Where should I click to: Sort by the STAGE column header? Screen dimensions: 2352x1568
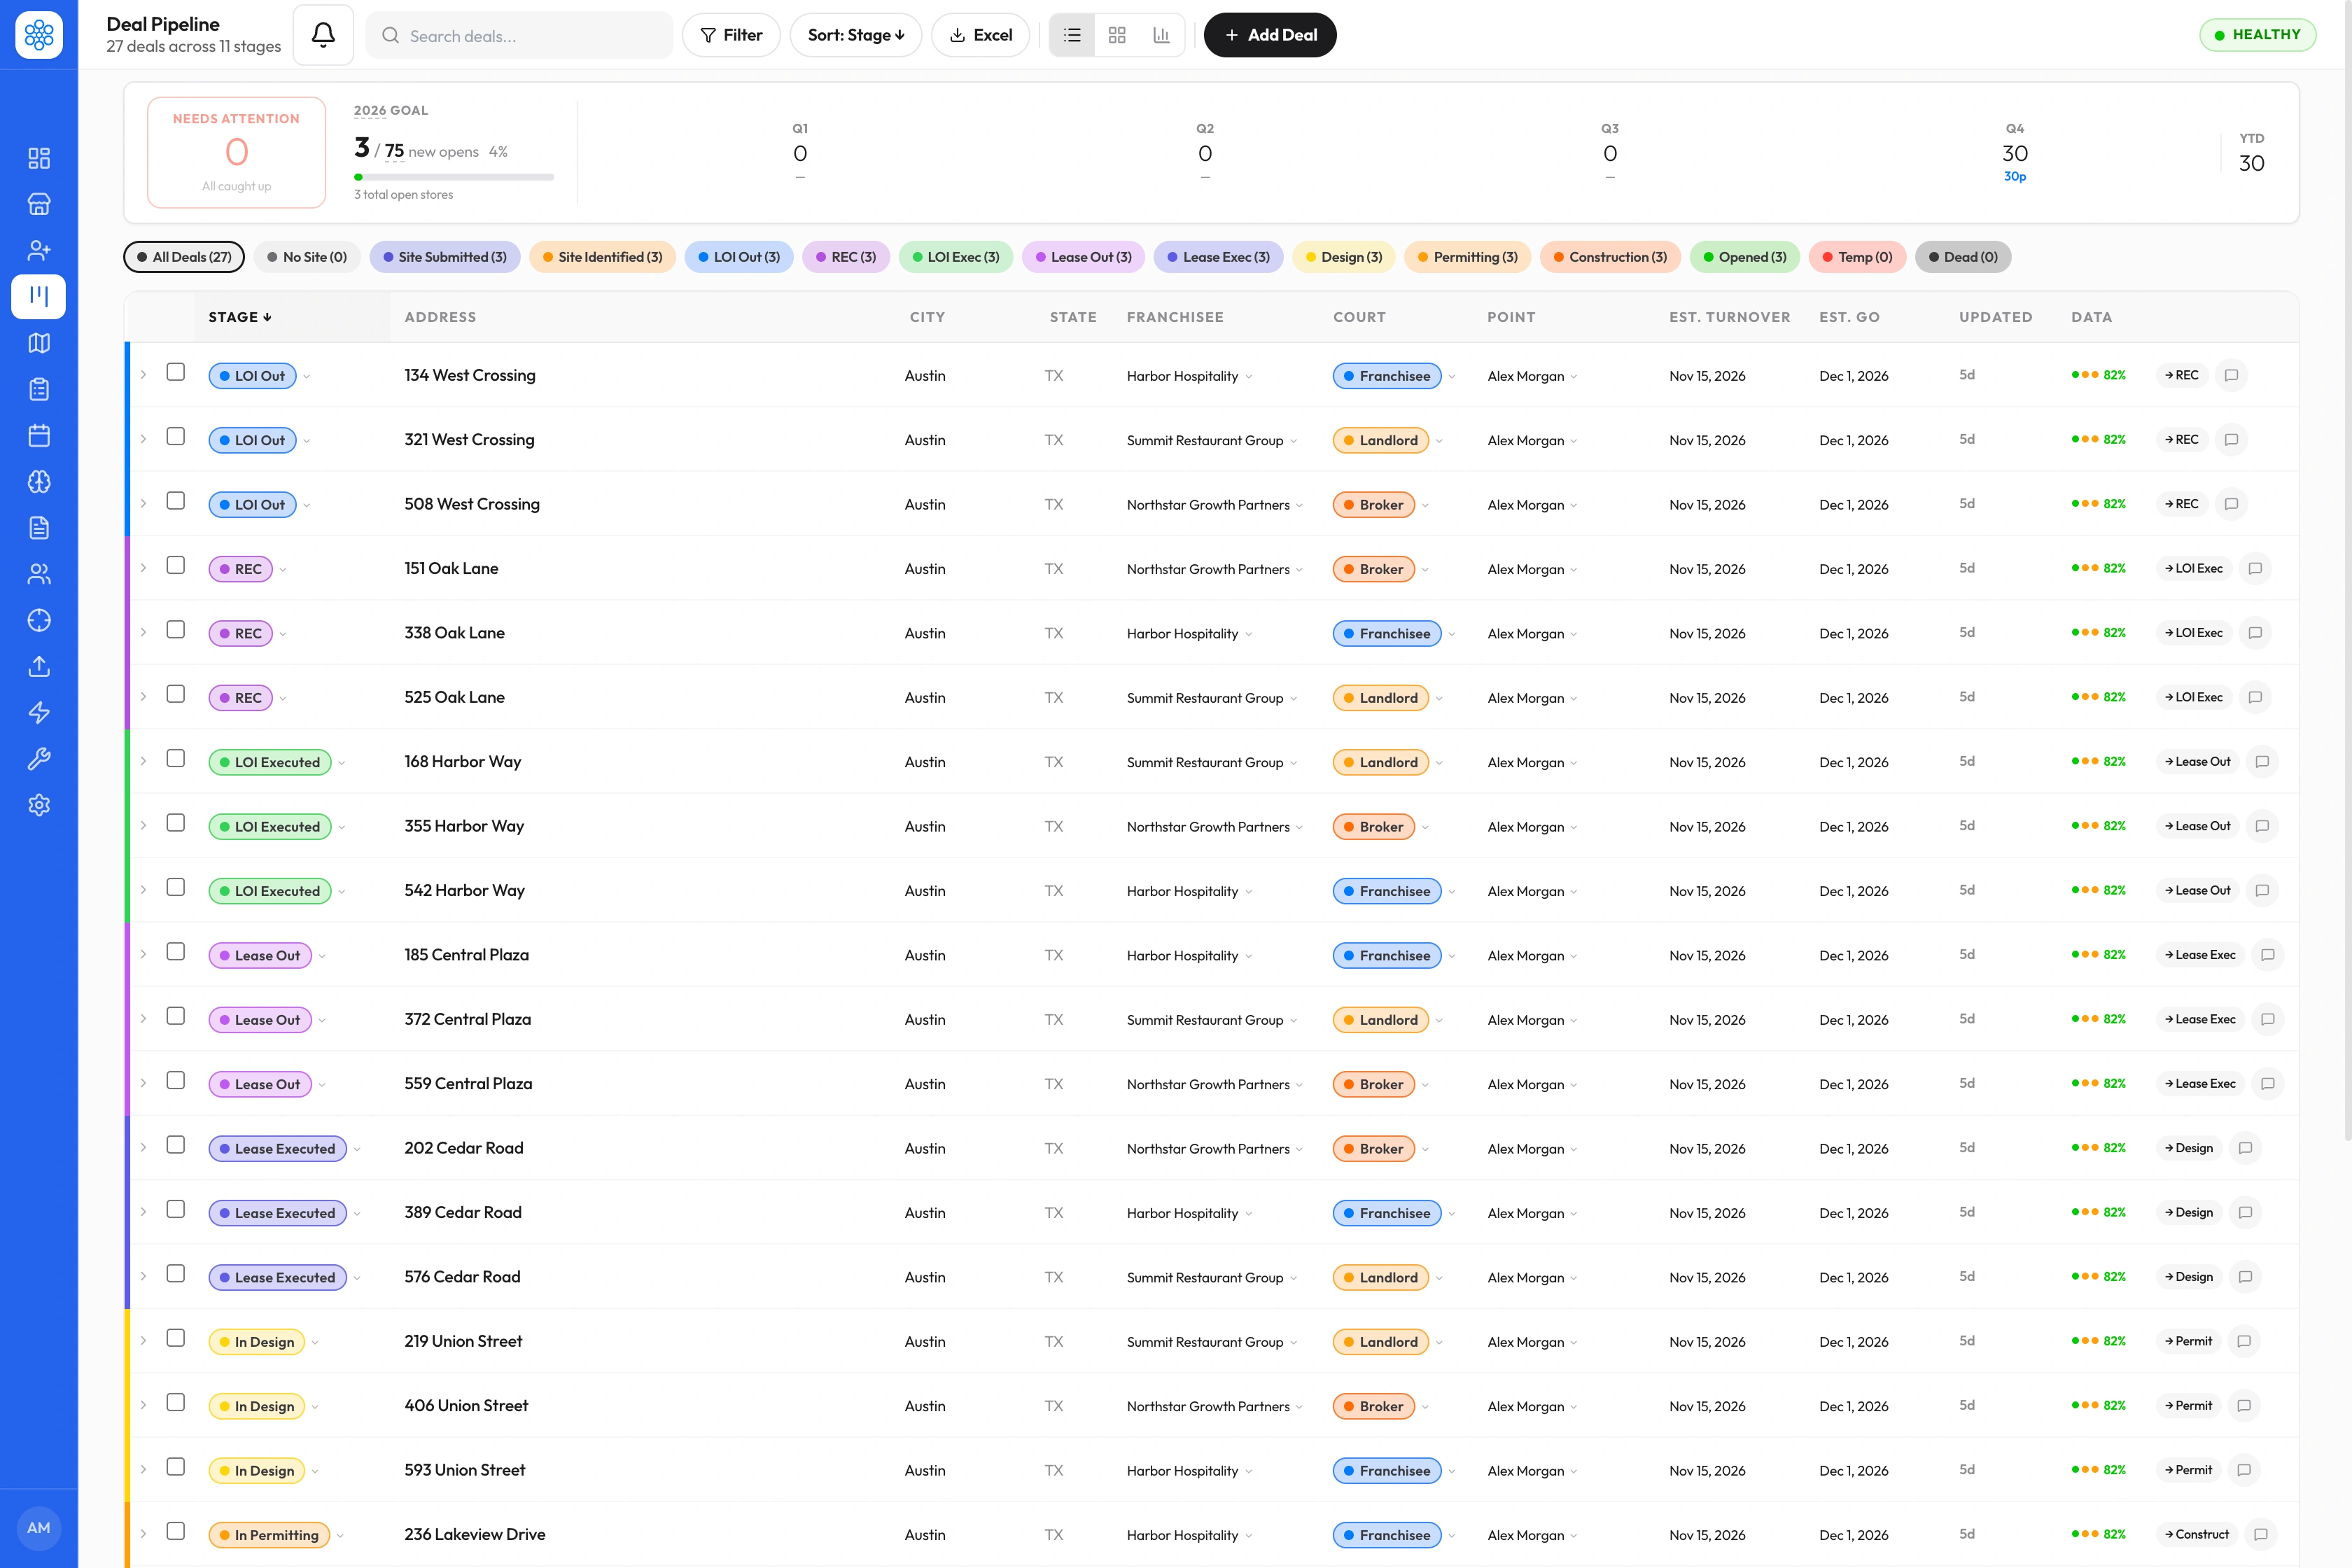pos(240,317)
